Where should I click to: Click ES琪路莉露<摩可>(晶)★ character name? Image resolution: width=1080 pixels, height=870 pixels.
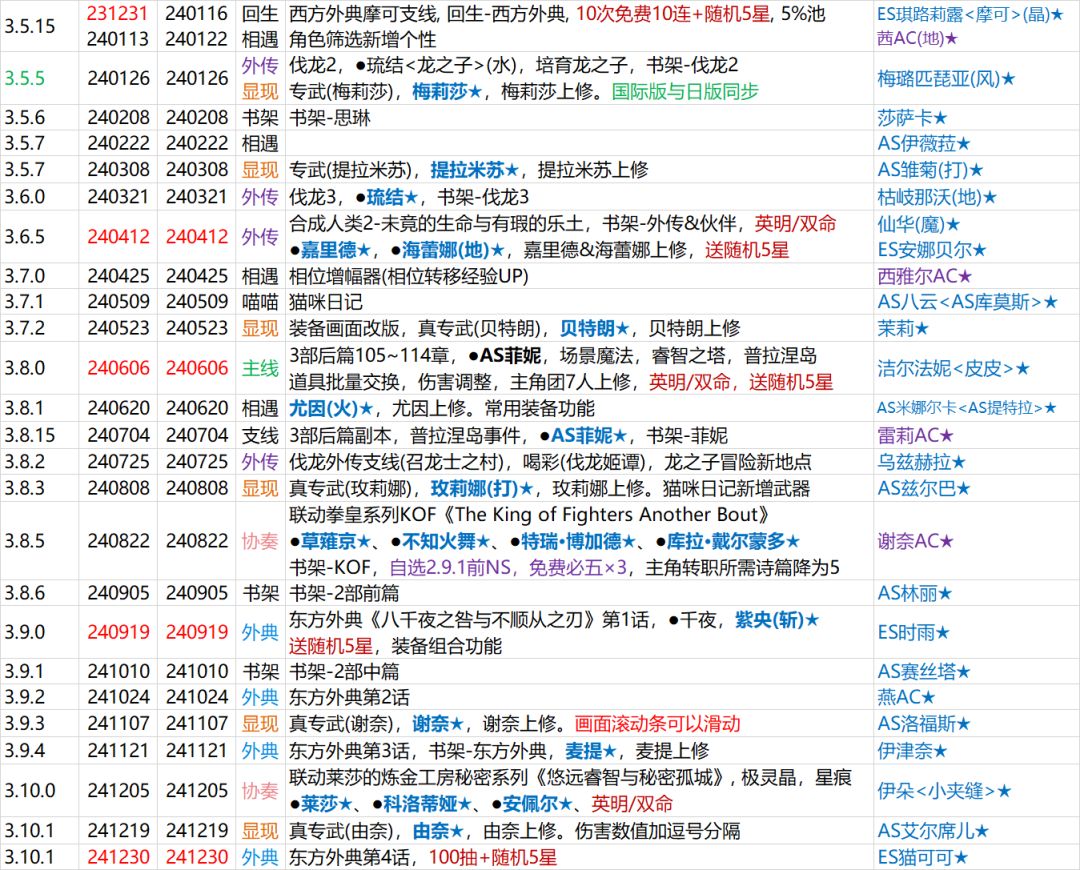pos(970,14)
